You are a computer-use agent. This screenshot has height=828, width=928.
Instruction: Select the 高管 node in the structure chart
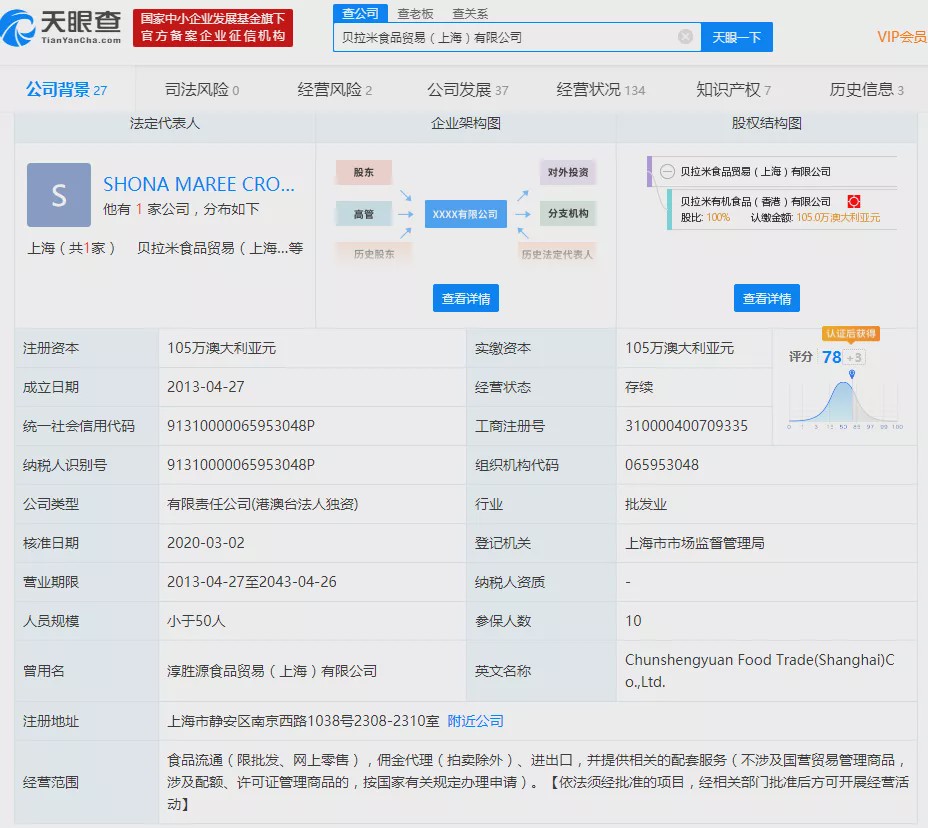362,213
